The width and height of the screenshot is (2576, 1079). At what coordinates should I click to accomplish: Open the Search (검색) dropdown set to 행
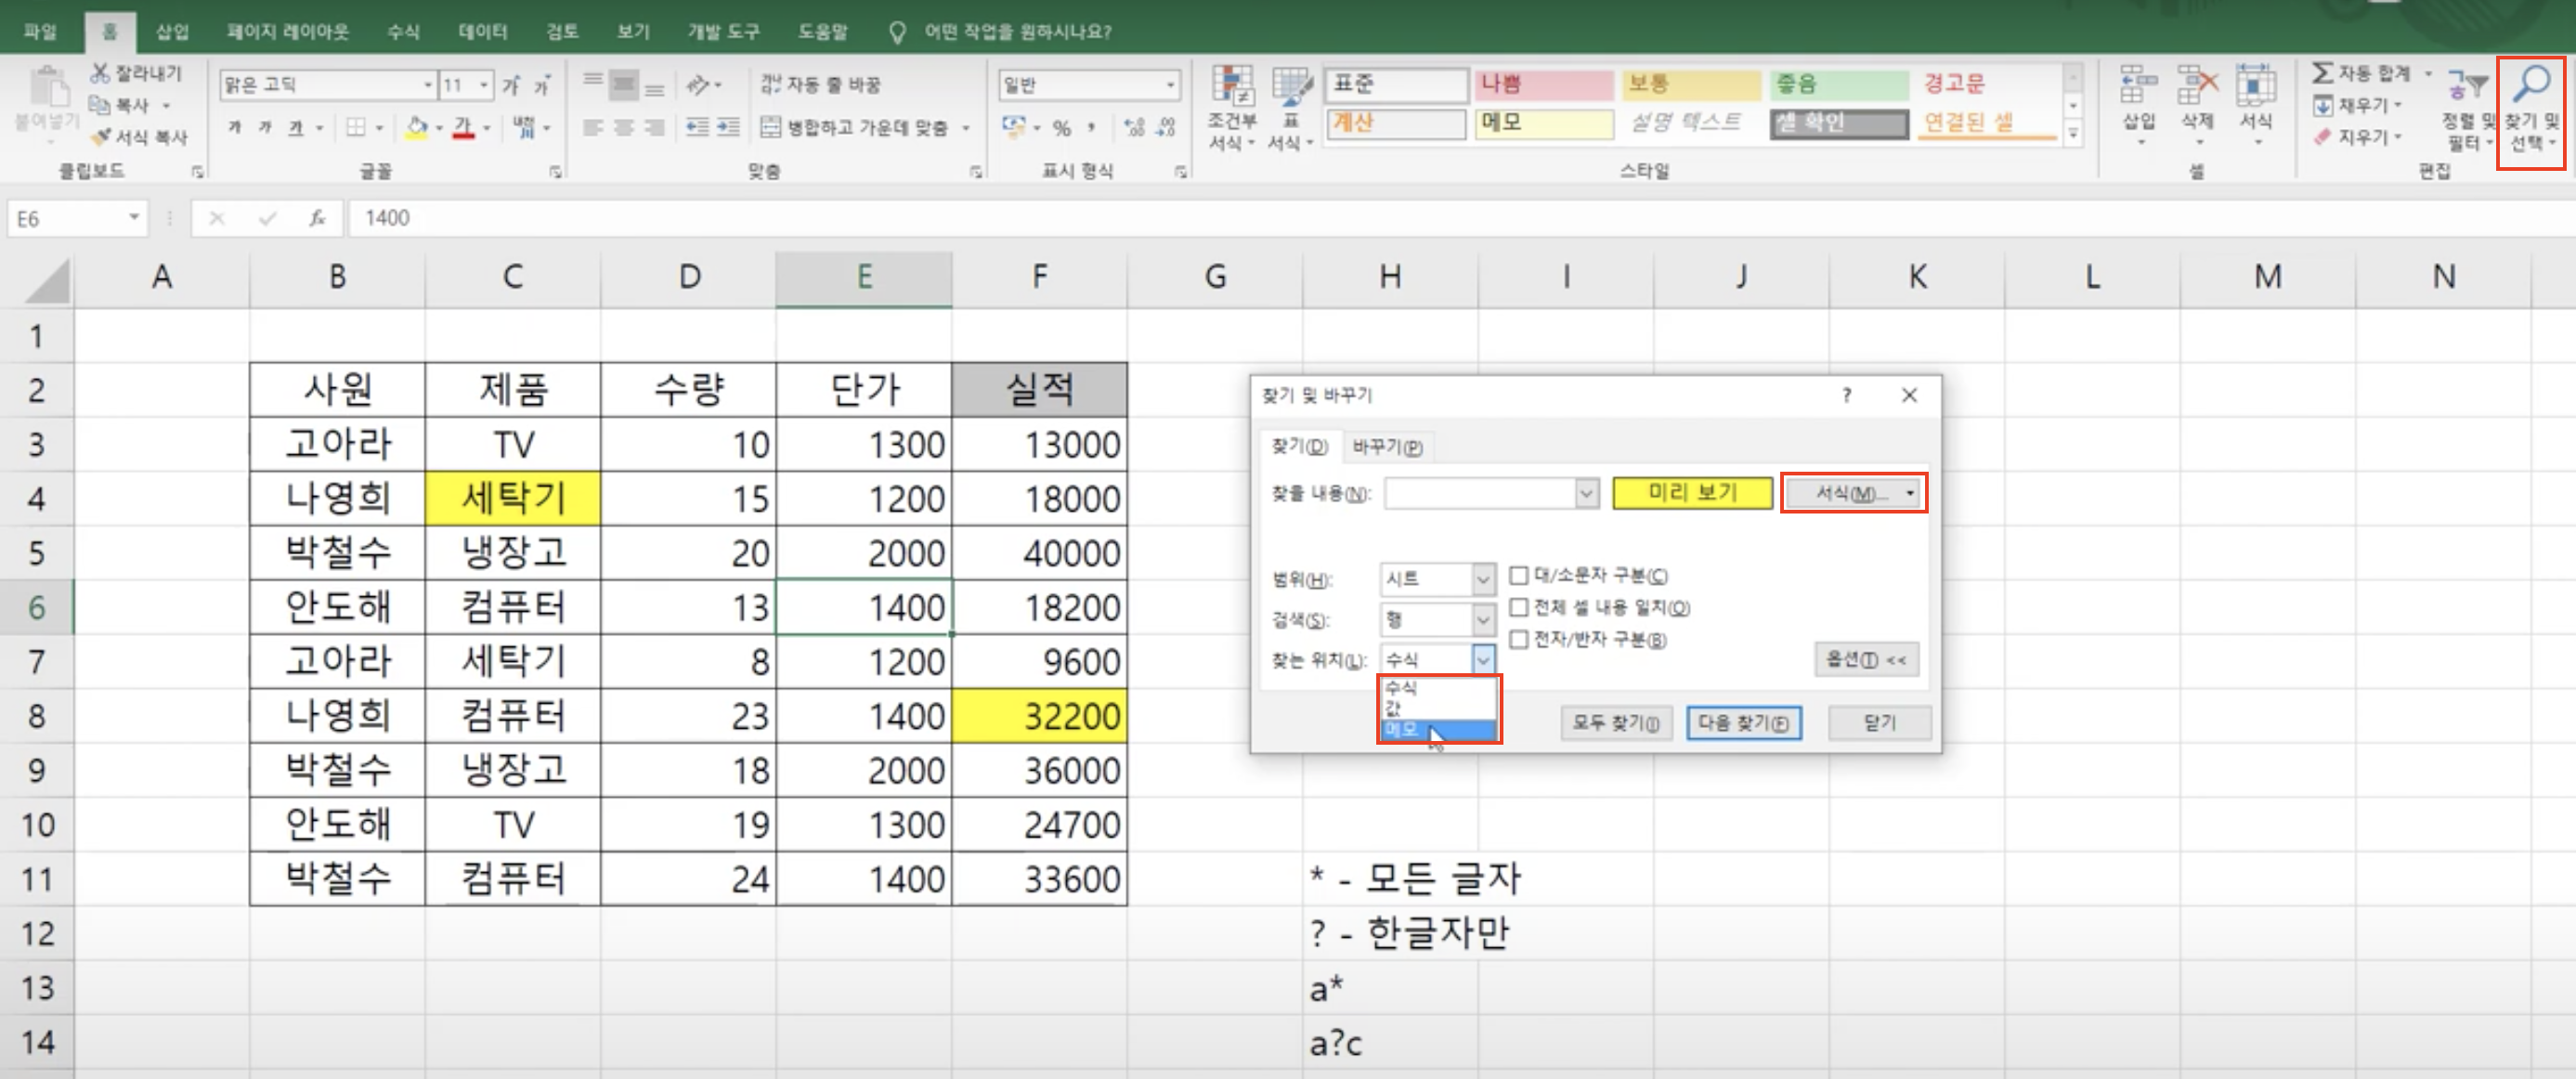pyautogui.click(x=1483, y=620)
